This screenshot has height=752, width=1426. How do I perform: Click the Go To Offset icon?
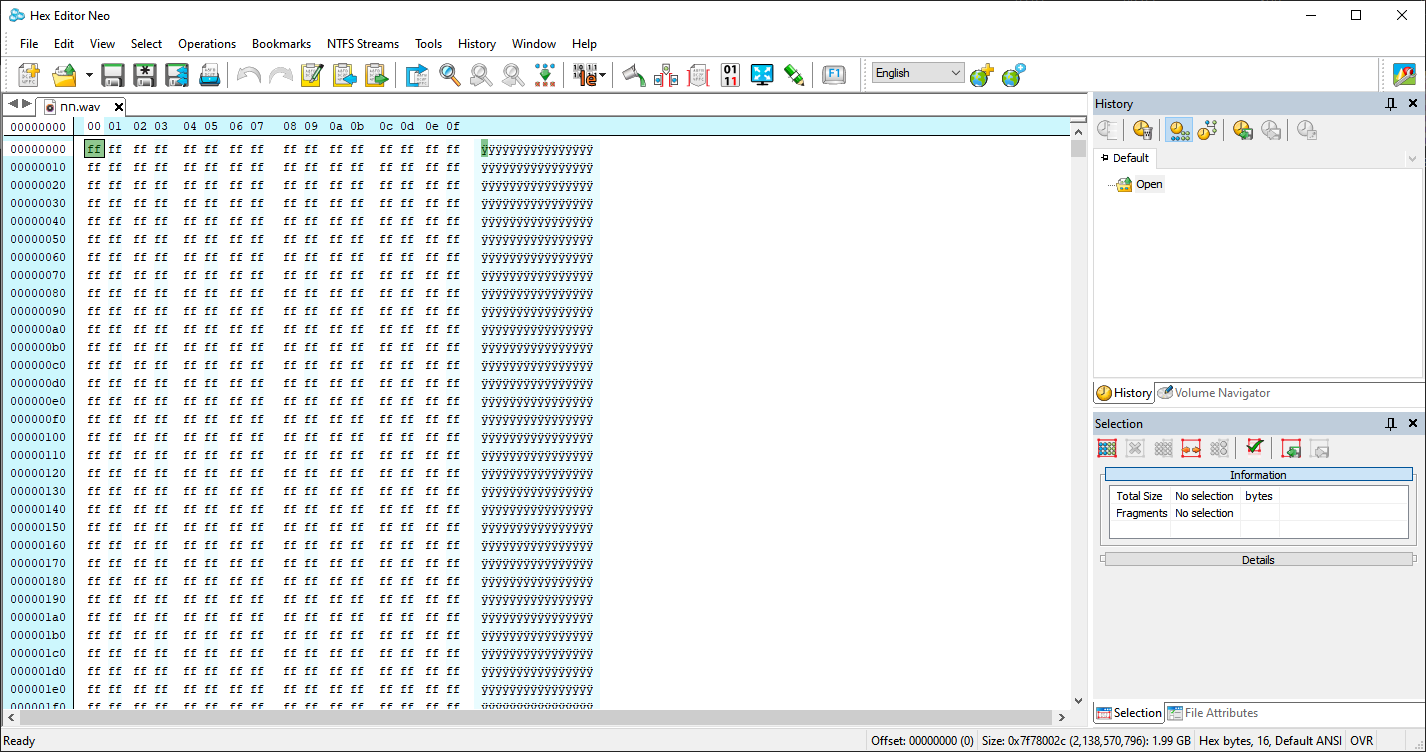tap(417, 75)
